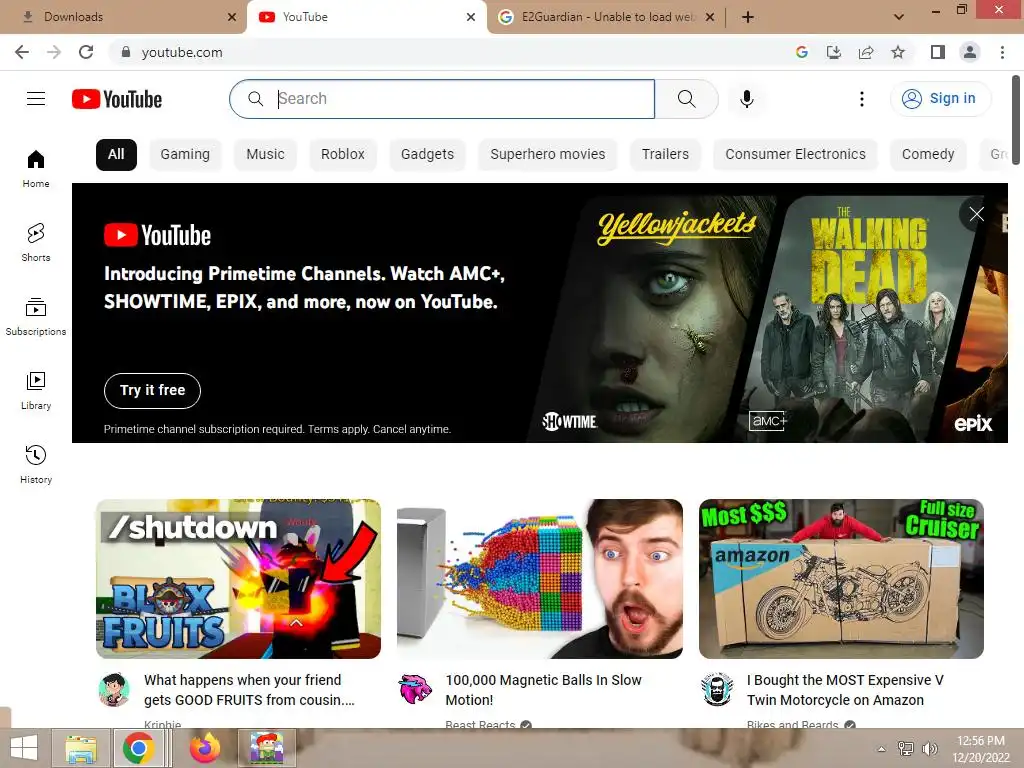Go back with browser back arrow
Screen dimensions: 1024x768
(x=22, y=52)
